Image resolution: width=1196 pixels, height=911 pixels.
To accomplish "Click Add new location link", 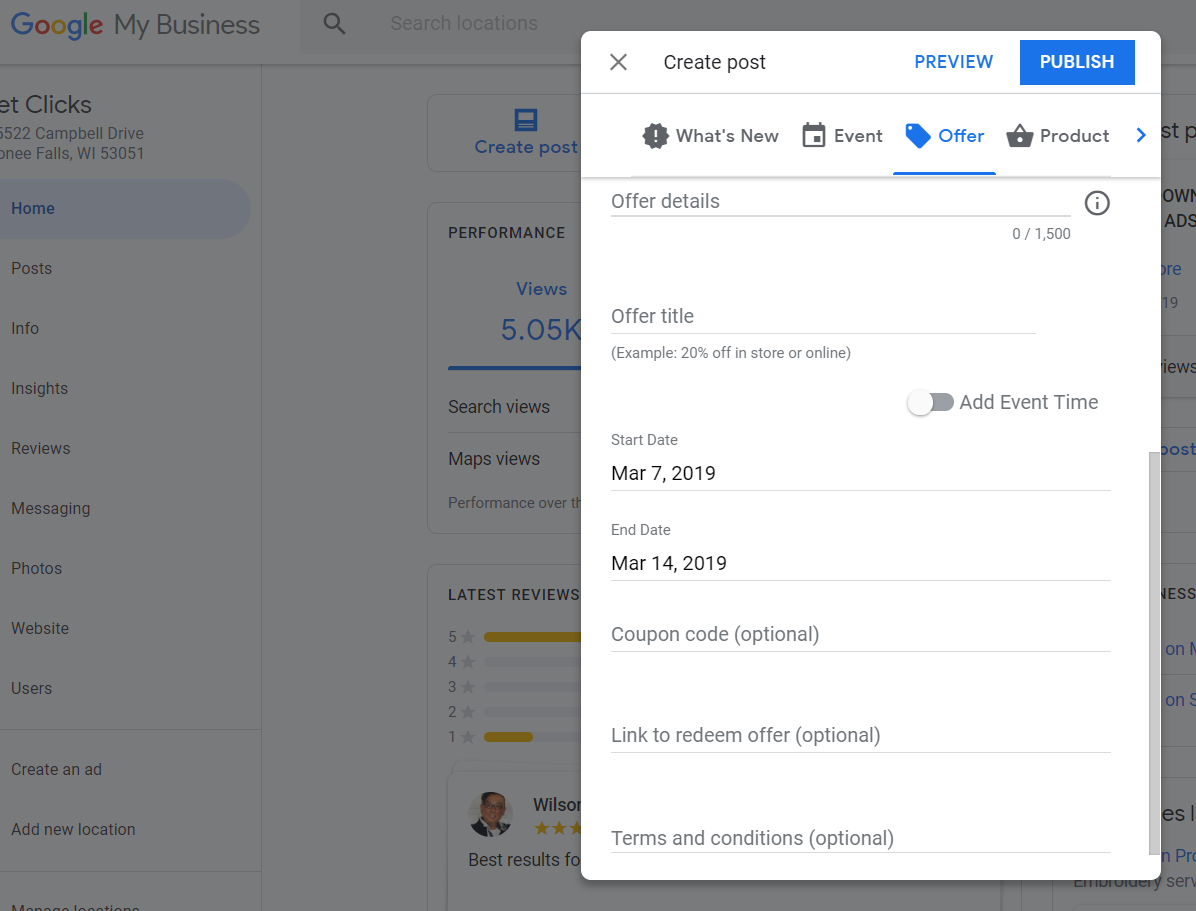I will point(73,829).
